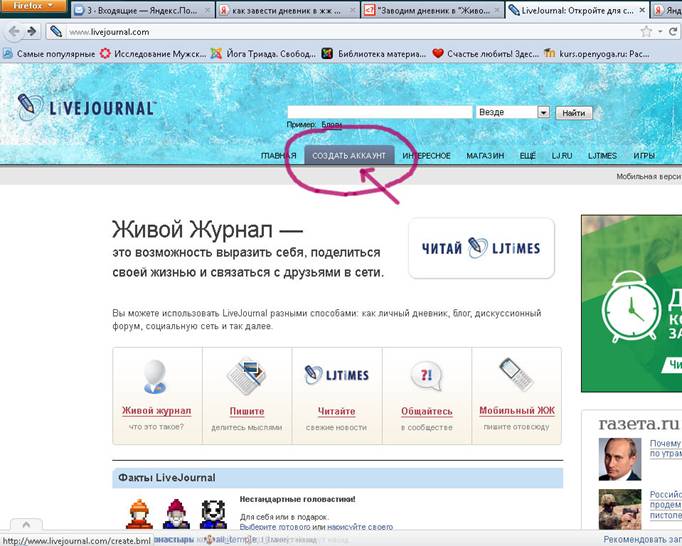682x546 pixels.
Task: Open ЕЩЁ navigation item
Action: point(528,156)
